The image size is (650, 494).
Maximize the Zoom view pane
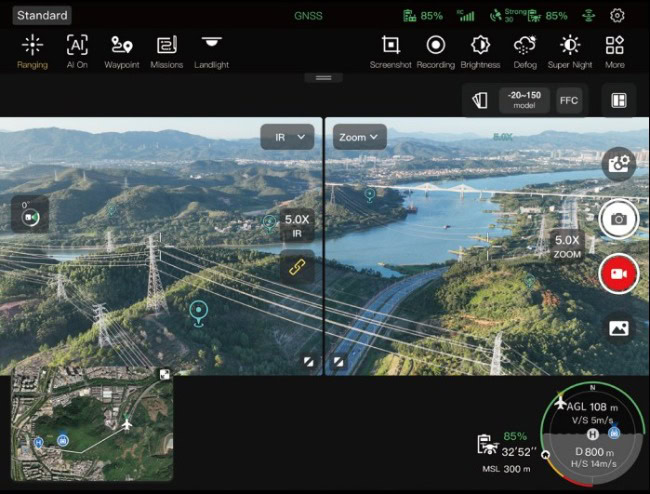[339, 362]
